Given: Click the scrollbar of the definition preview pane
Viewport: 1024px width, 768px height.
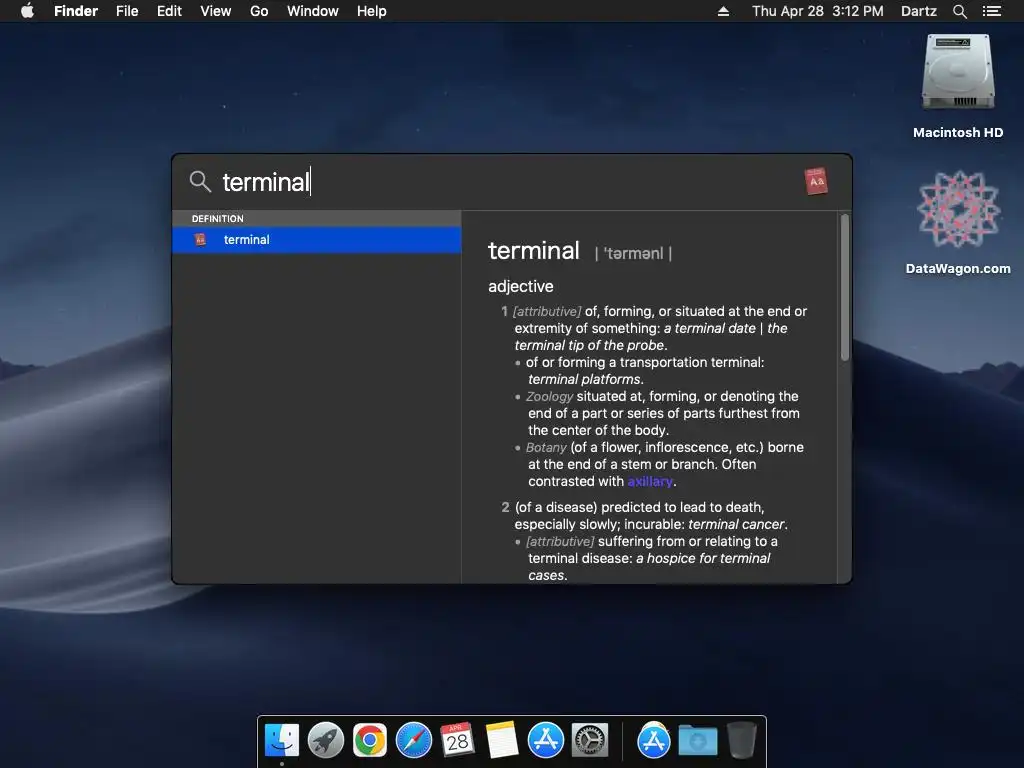Looking at the screenshot, I should tap(844, 287).
